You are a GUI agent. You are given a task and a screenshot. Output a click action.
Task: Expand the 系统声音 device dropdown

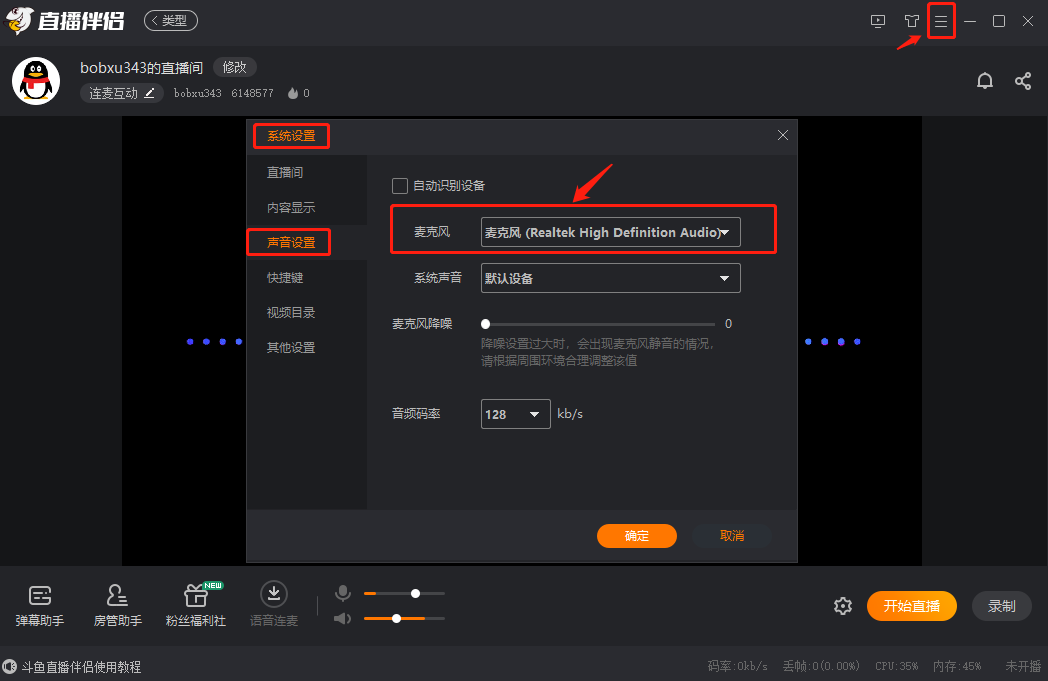[x=610, y=278]
